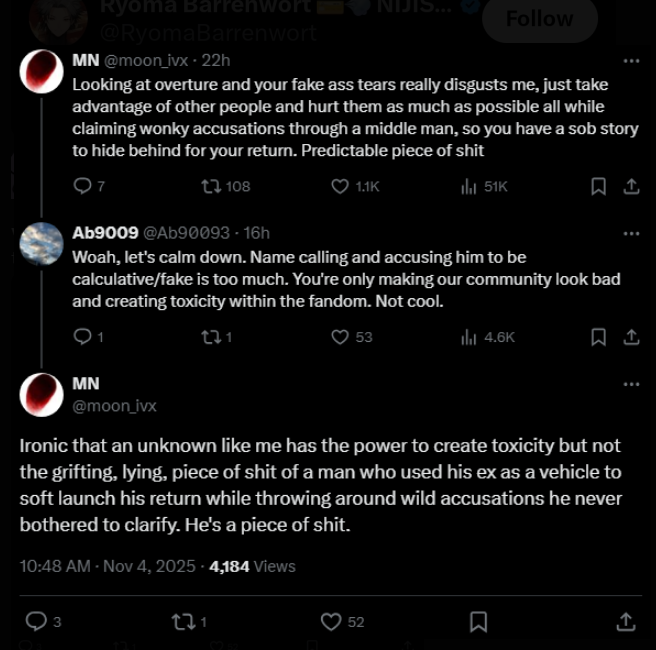Share Ab9009's tweet
Image resolution: width=656 pixels, height=650 pixels.
click(x=631, y=337)
